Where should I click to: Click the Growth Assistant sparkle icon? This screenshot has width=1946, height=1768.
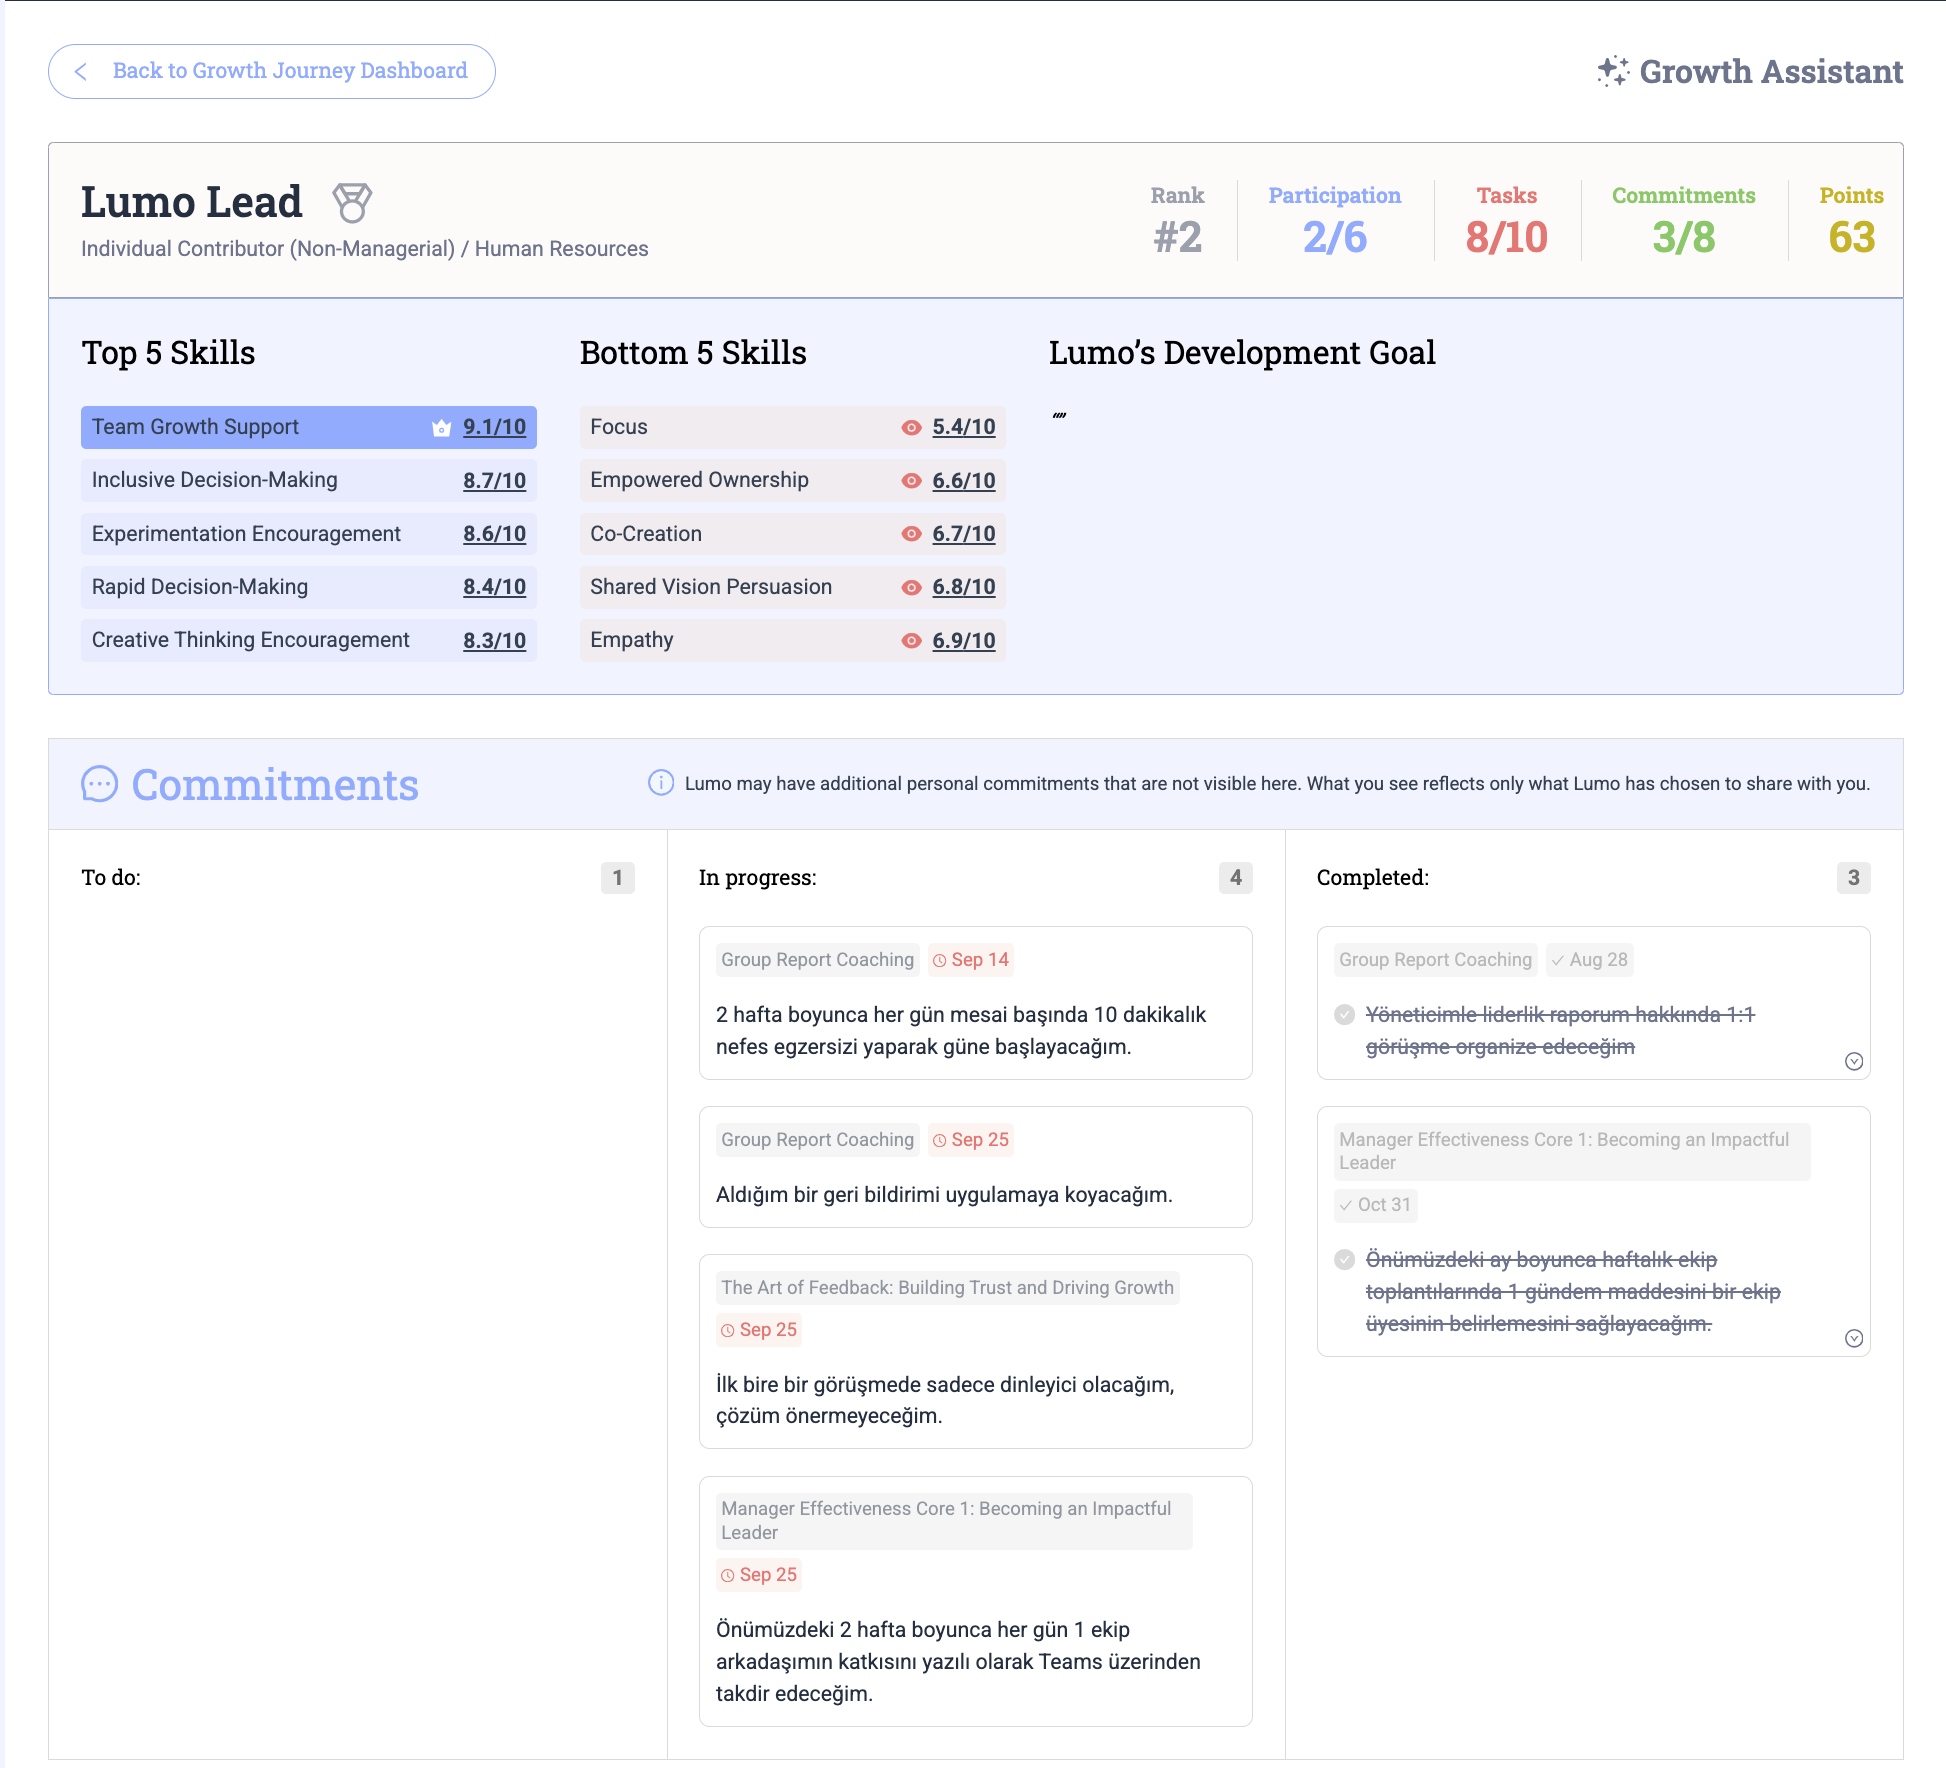1612,71
